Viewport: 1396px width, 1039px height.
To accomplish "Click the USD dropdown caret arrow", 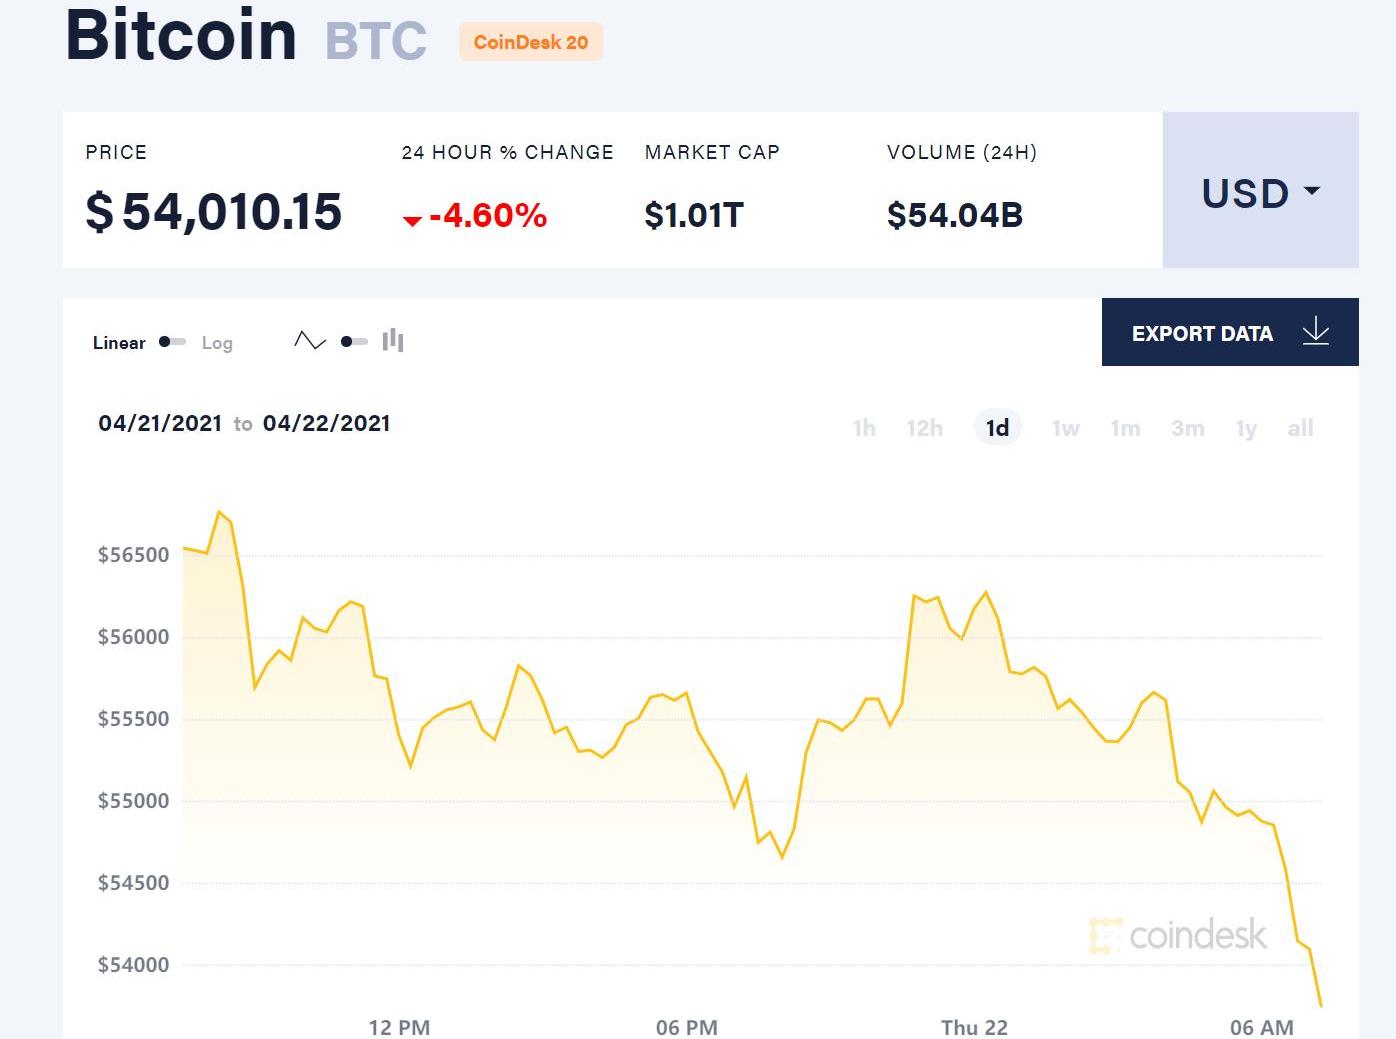I will [1313, 190].
